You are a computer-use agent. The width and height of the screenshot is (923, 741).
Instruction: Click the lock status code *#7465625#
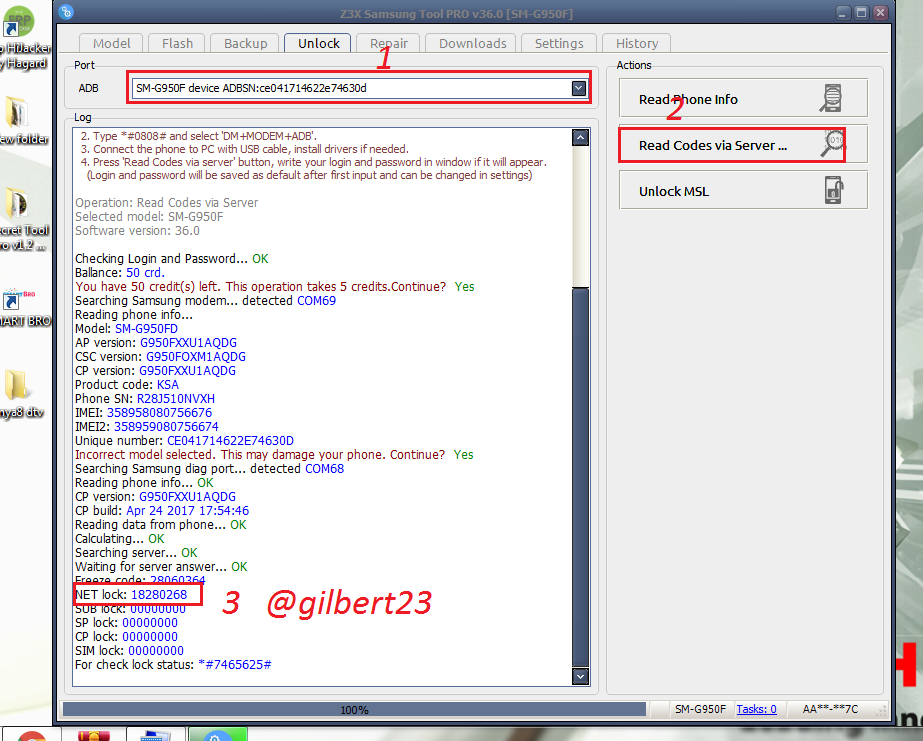(235, 664)
